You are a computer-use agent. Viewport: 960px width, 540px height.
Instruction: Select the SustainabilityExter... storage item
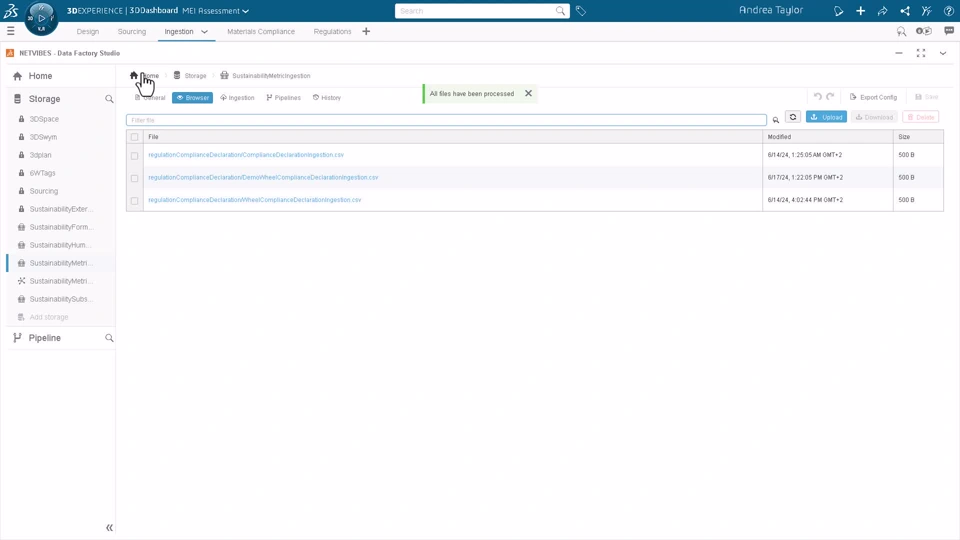[x=61, y=209]
